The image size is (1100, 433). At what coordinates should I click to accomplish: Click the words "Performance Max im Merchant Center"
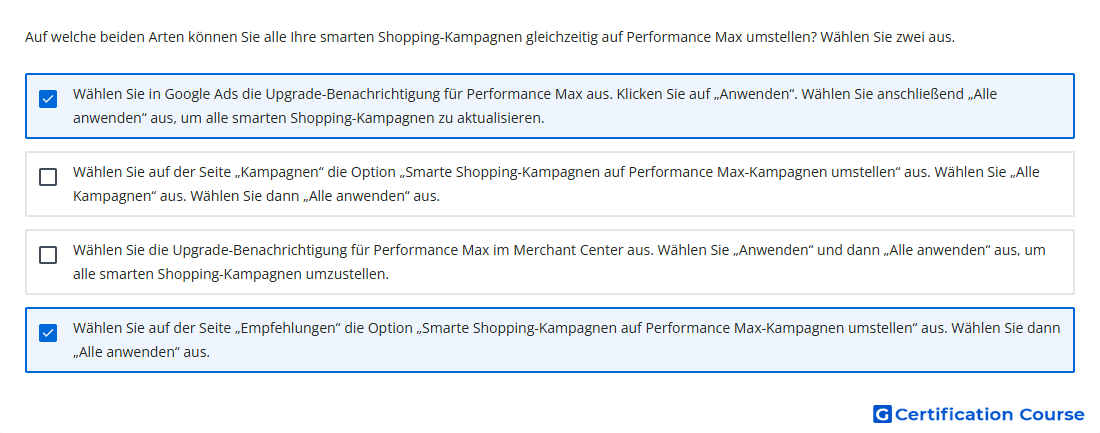point(503,250)
